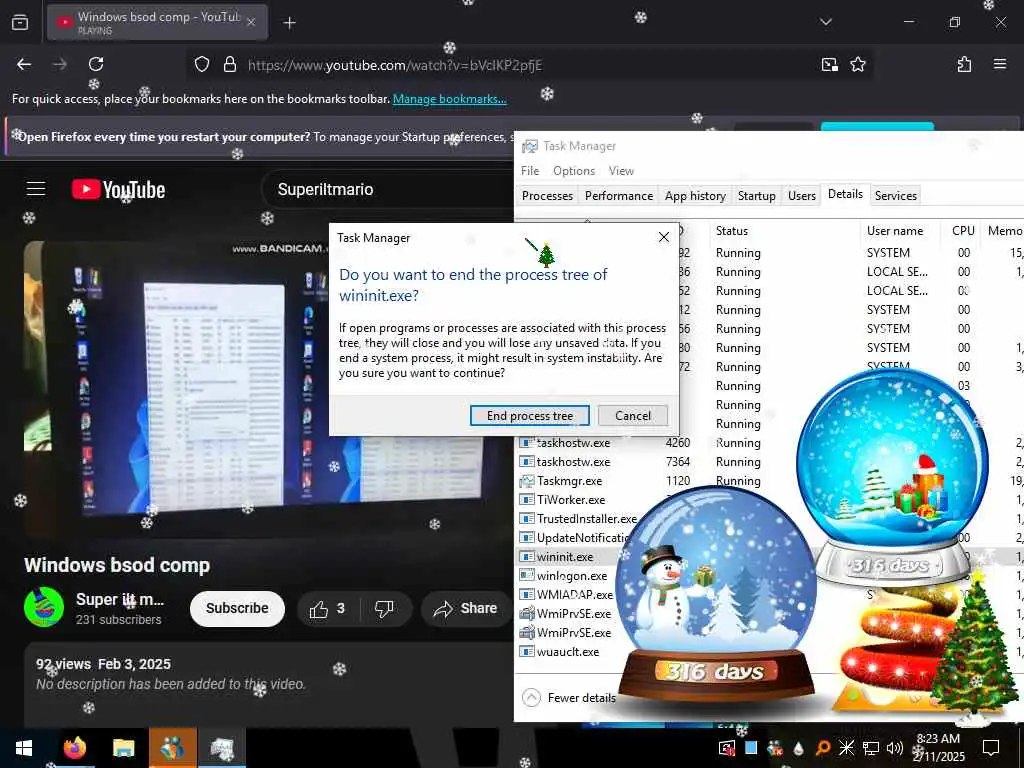Go to YouTube home via logo

click(118, 189)
